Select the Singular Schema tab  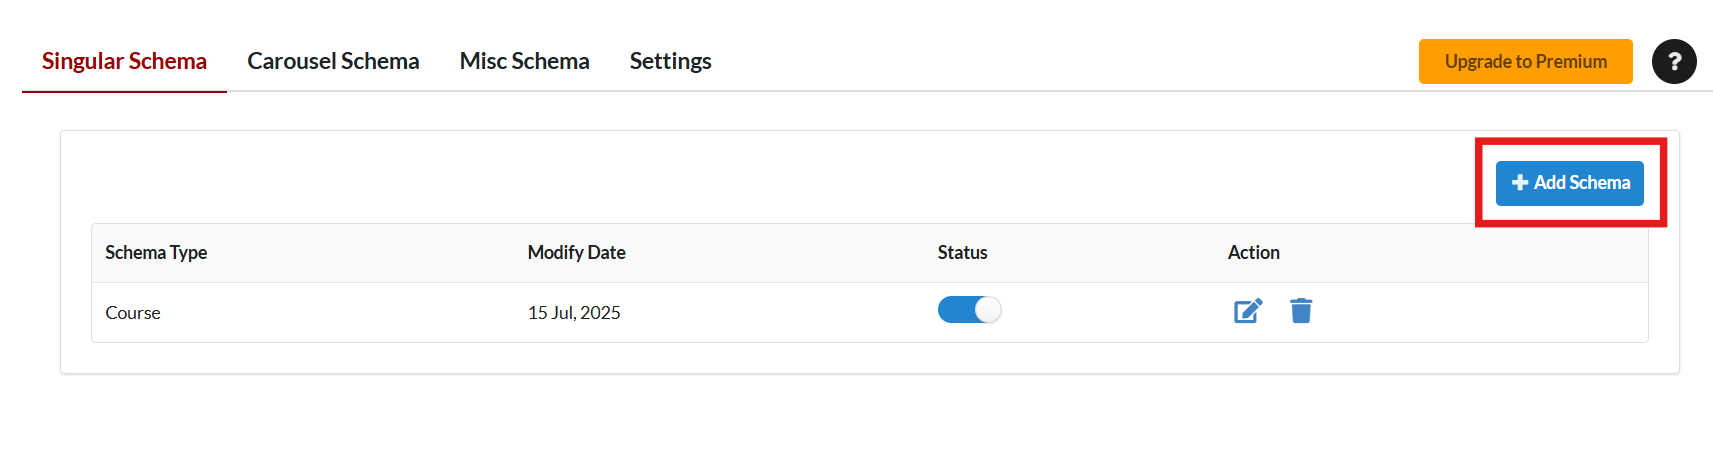coord(124,61)
